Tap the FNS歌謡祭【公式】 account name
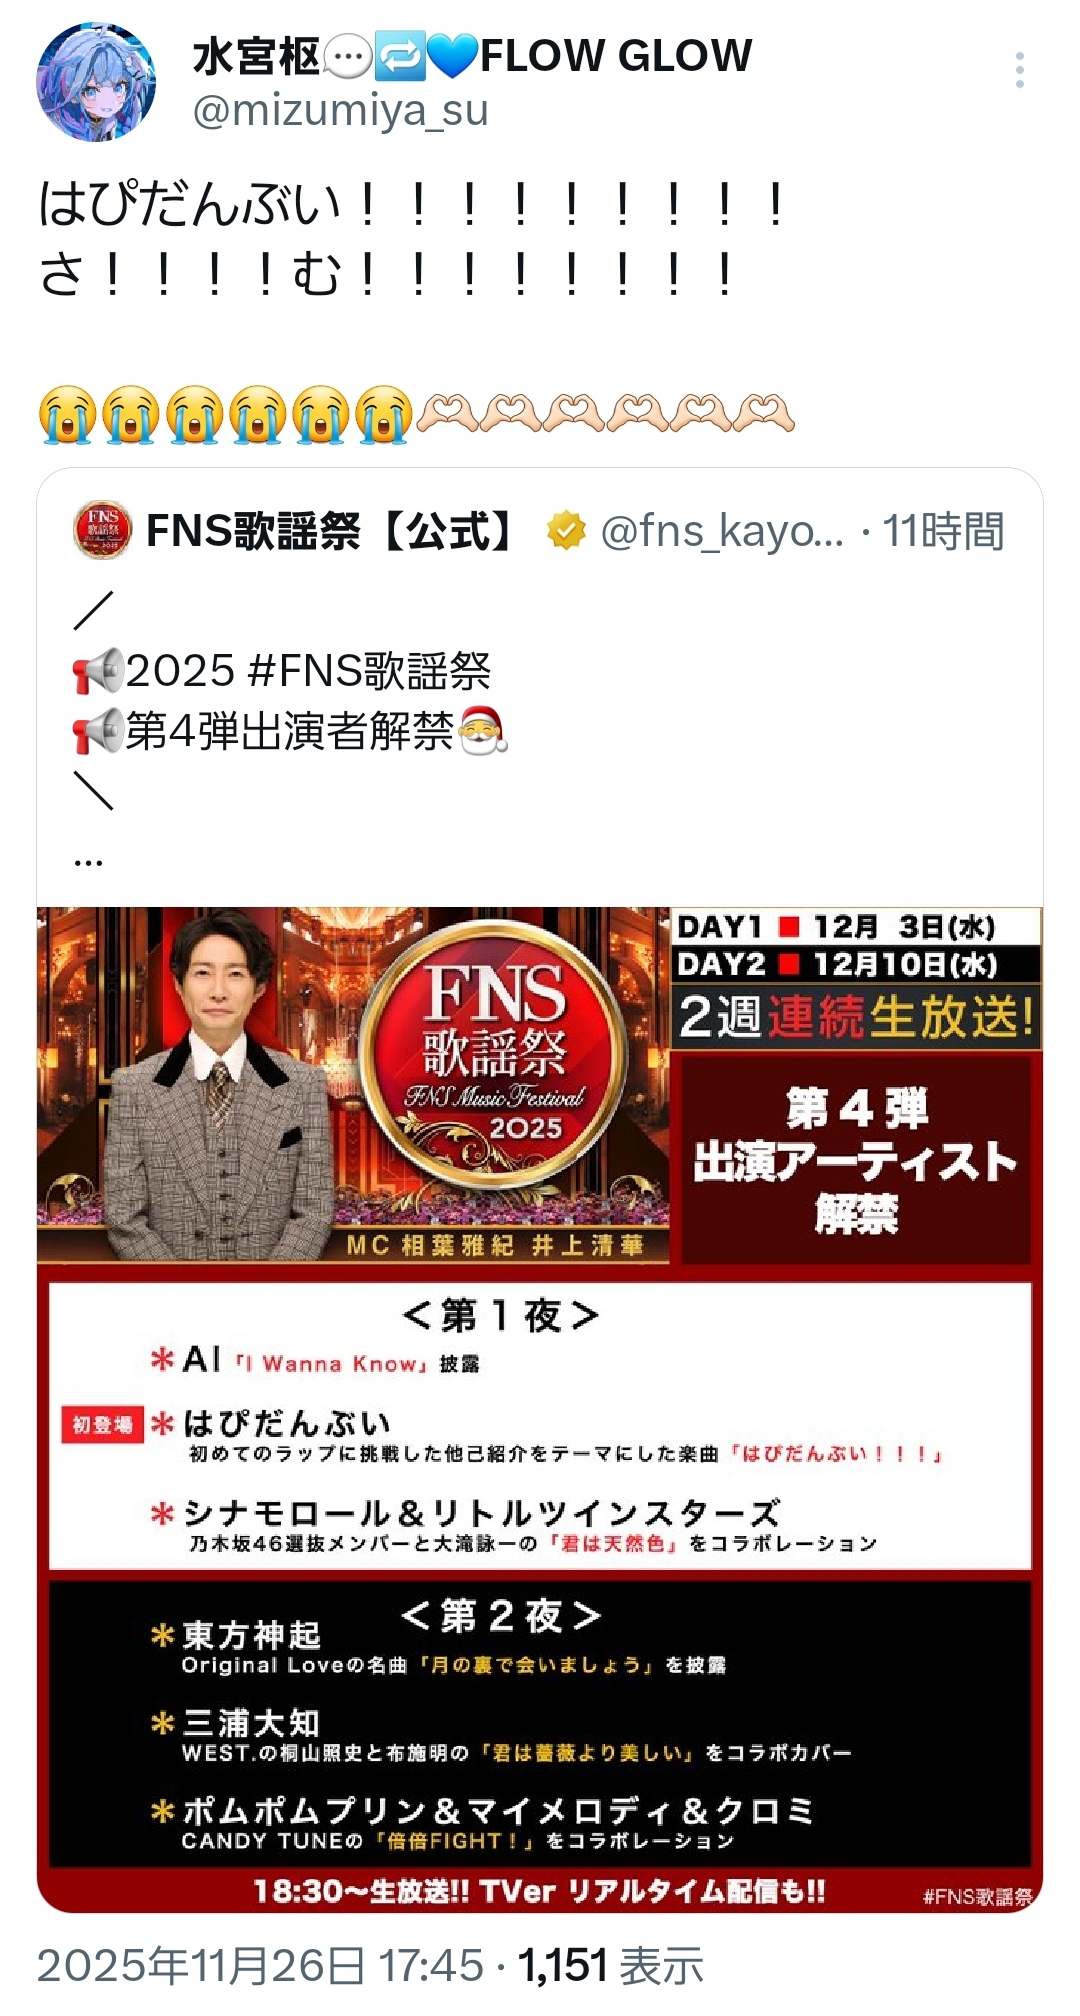Viewport: 1080px width, 2016px height. pos(330,531)
